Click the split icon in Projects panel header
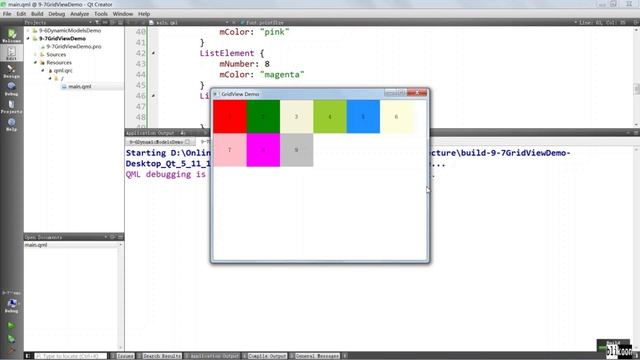Viewport: 640px width, 360px height. point(113,22)
